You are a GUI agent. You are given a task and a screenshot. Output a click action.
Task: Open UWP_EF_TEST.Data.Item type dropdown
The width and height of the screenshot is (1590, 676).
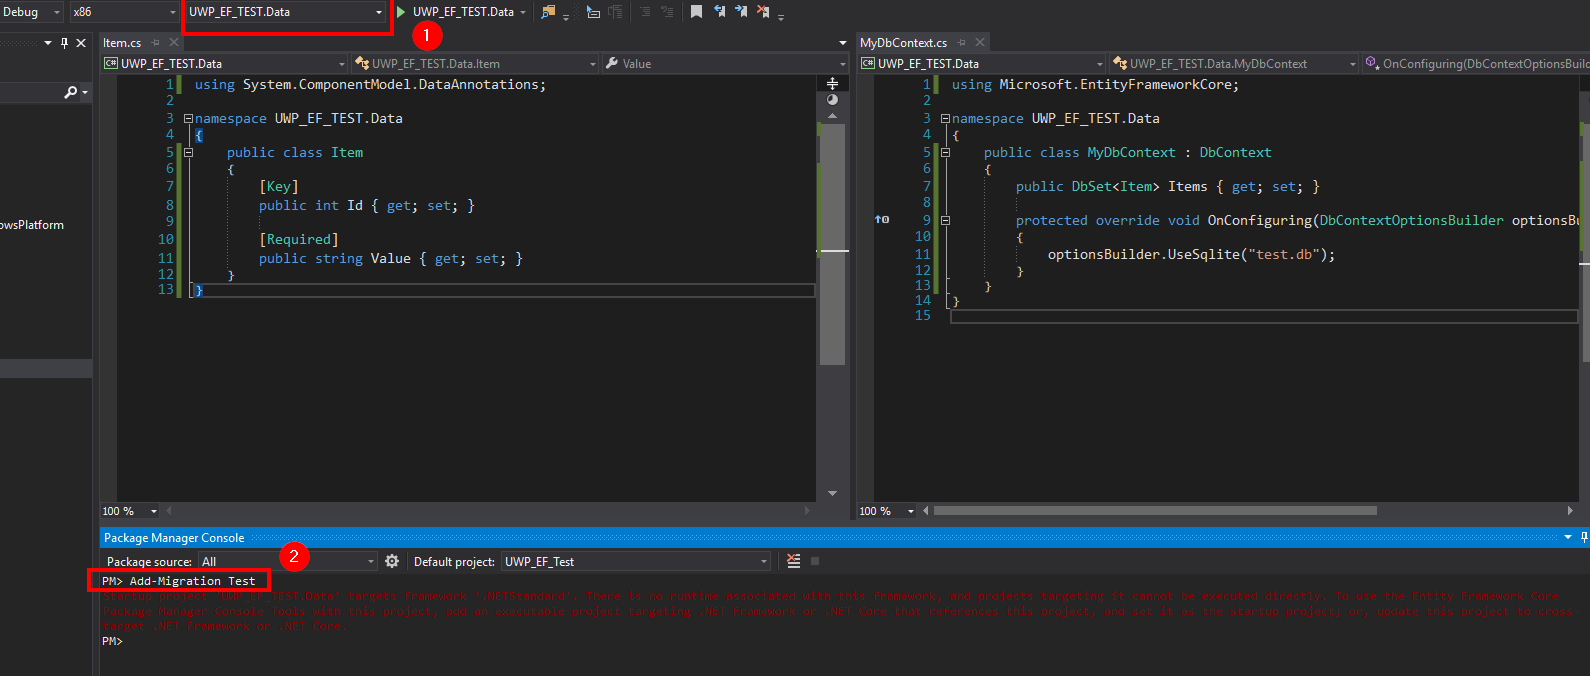pos(593,63)
